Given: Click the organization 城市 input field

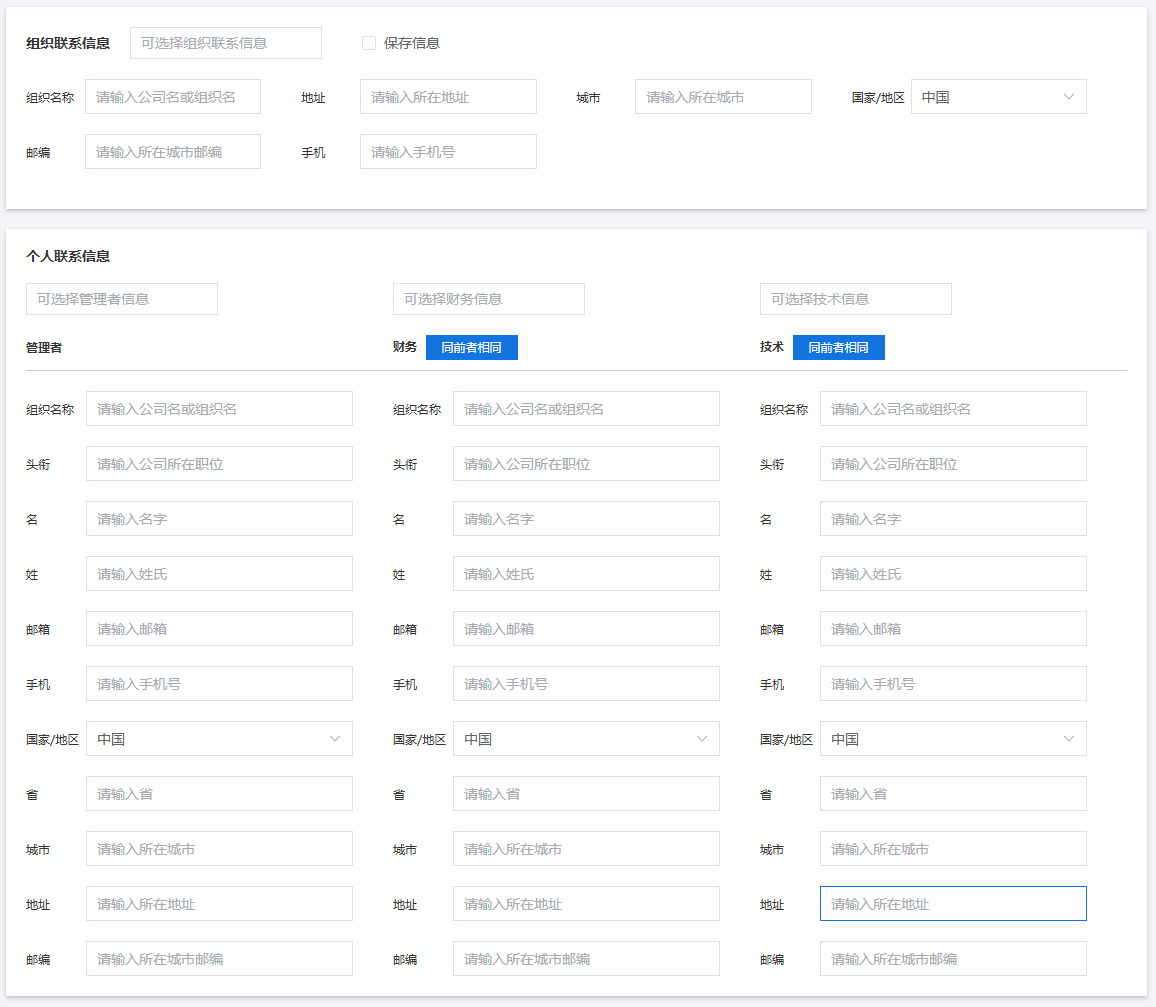Looking at the screenshot, I should [x=723, y=97].
